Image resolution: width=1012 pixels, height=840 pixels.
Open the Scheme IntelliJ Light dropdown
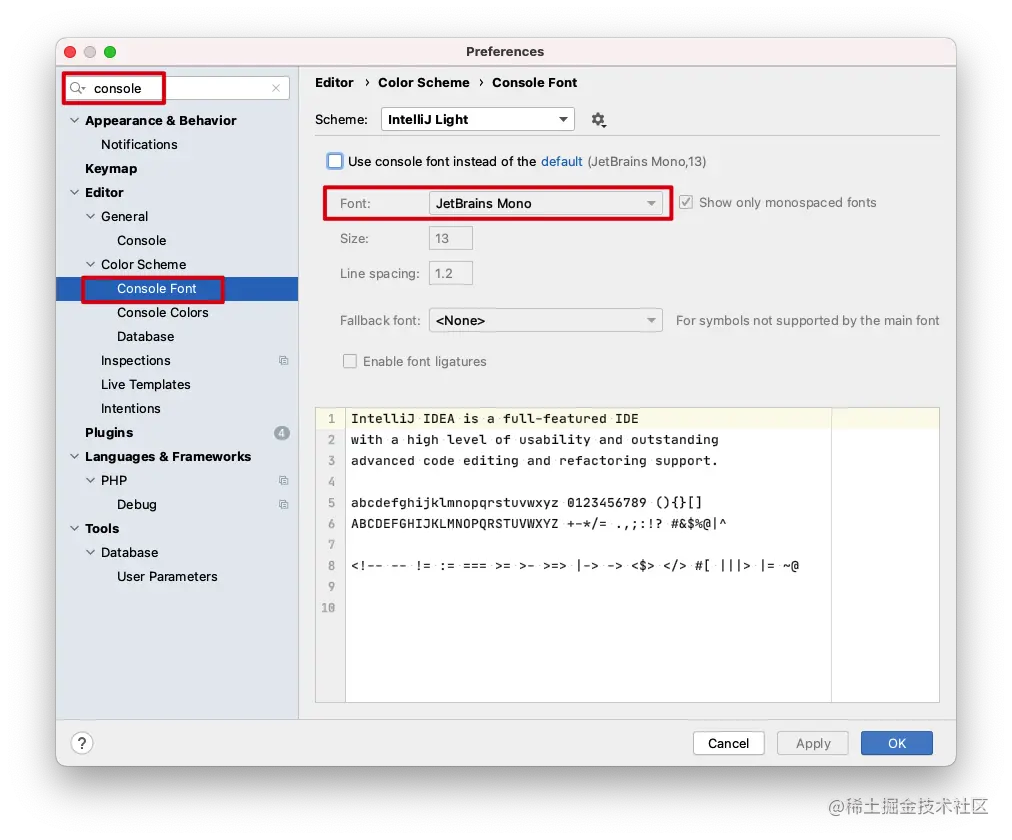tap(478, 119)
